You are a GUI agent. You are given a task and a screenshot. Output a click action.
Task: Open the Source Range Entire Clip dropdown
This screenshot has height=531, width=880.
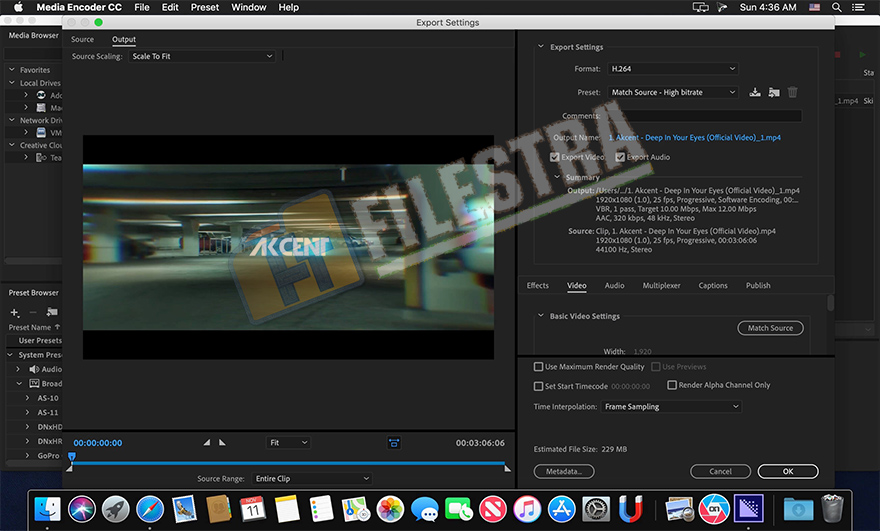coord(311,479)
